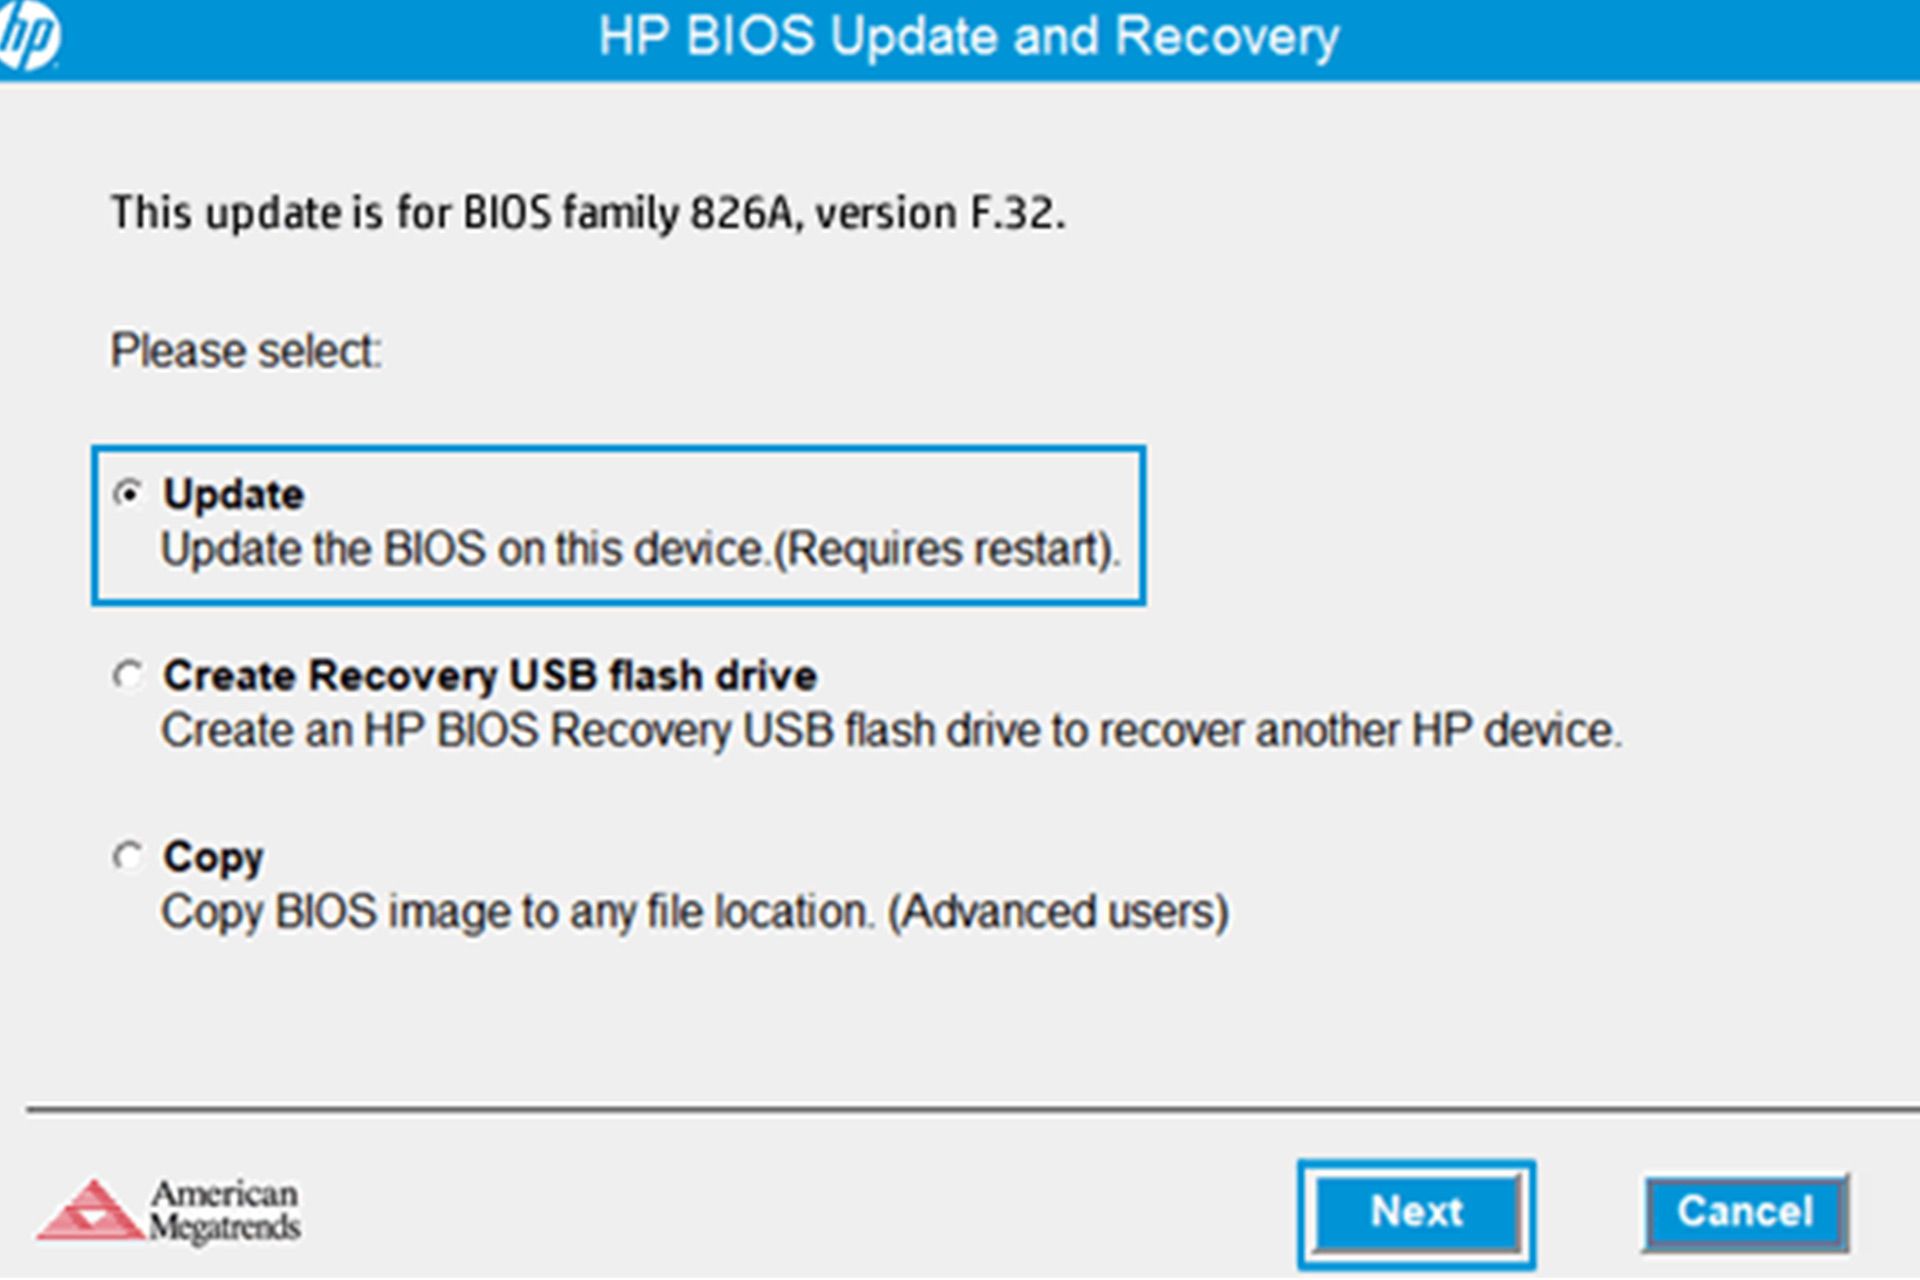The image size is (1920, 1280).
Task: Click the "(Requires restart)" note text
Action: pyautogui.click(x=946, y=549)
